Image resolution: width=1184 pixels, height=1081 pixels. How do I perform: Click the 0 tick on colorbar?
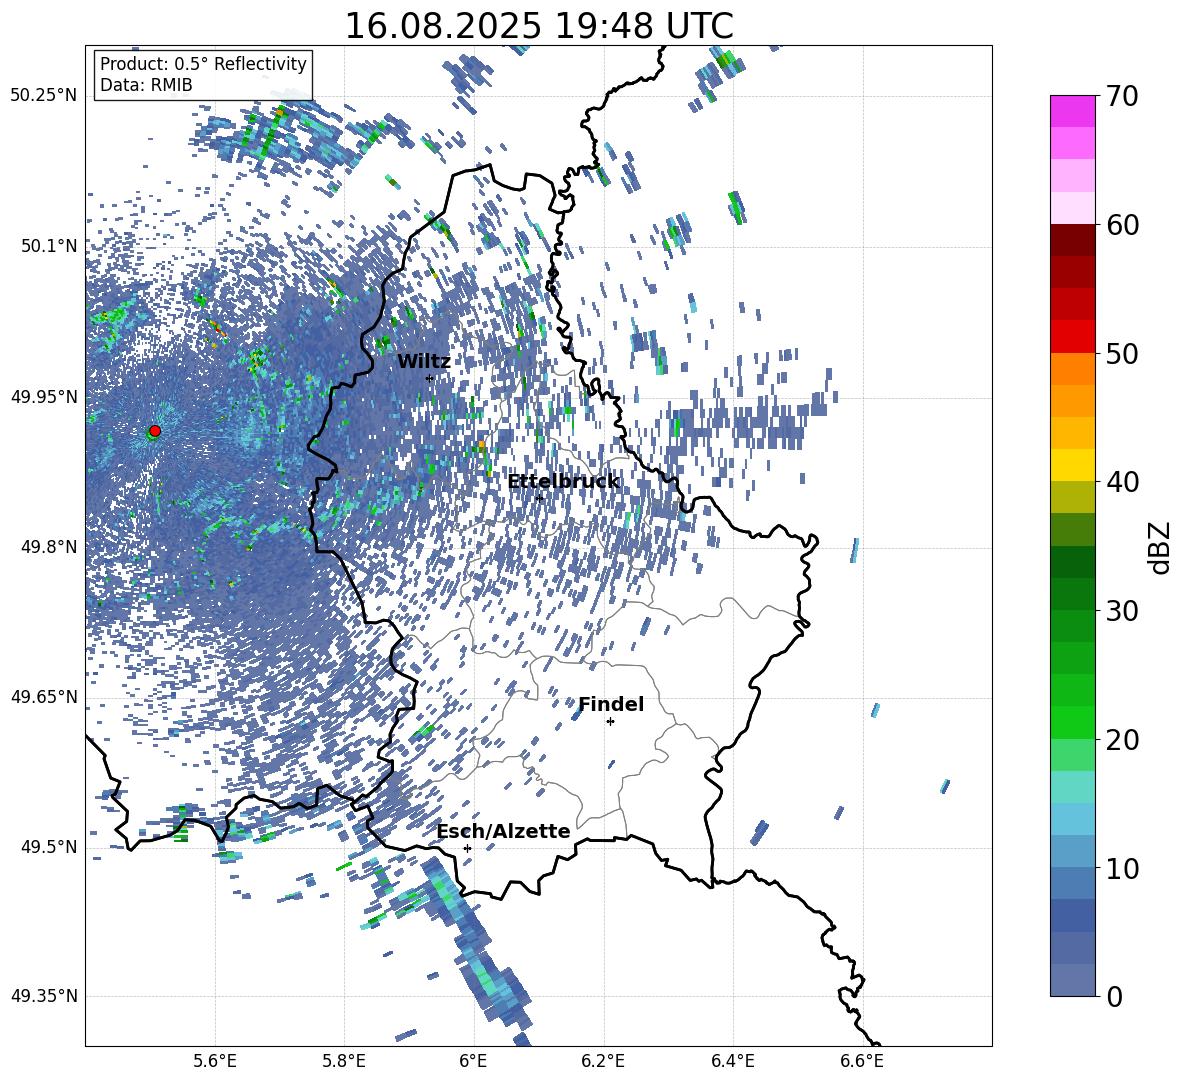click(x=1114, y=996)
